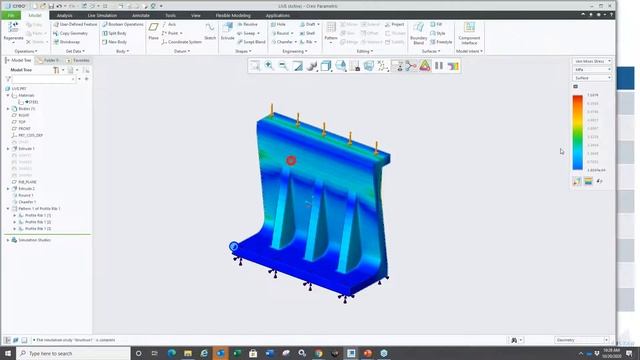Image resolution: width=640 pixels, height=360 pixels.
Task: Click the Zoom Out magnifier icon
Action: (283, 66)
